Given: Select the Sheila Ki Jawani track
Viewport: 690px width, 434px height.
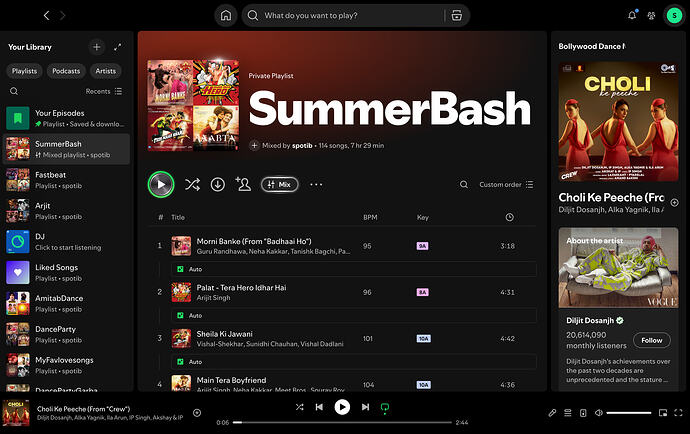Looking at the screenshot, I should click(x=343, y=338).
